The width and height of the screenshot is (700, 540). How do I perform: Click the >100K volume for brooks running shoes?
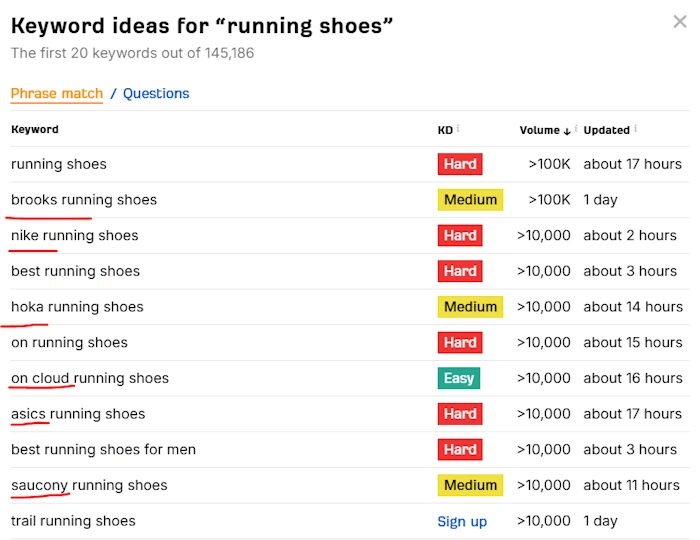549,199
